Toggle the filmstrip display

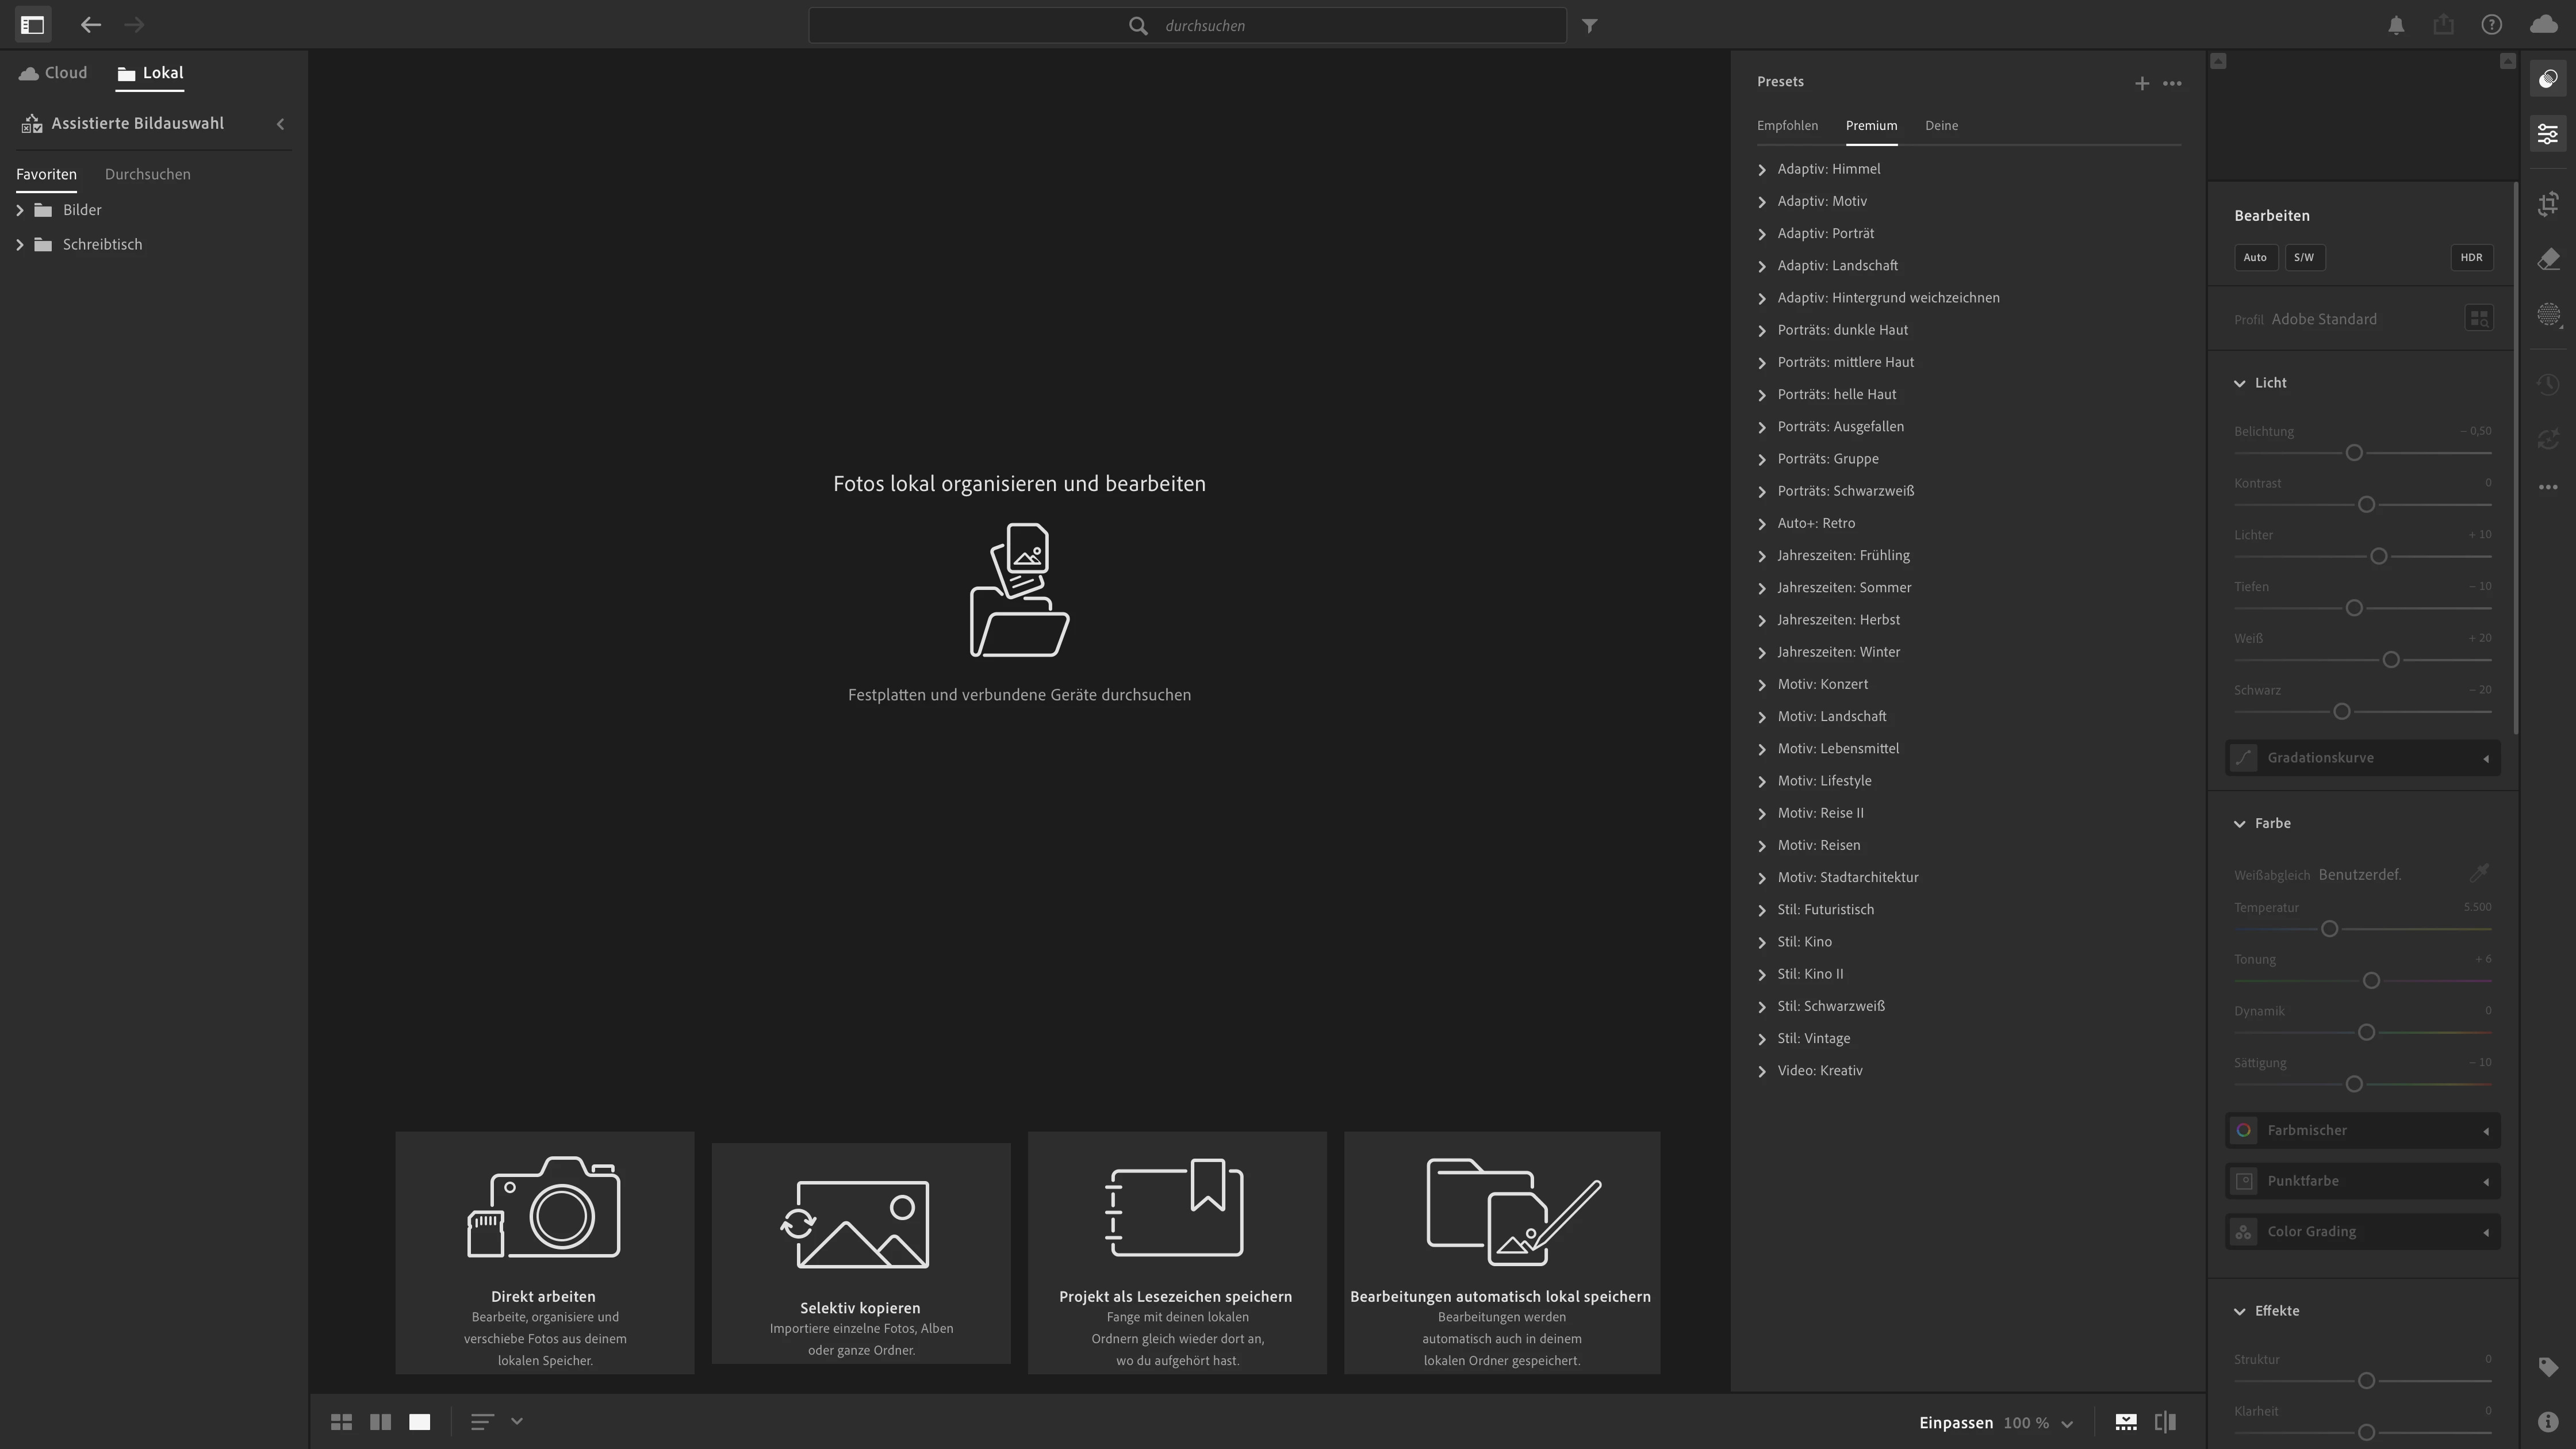coord(2126,1422)
